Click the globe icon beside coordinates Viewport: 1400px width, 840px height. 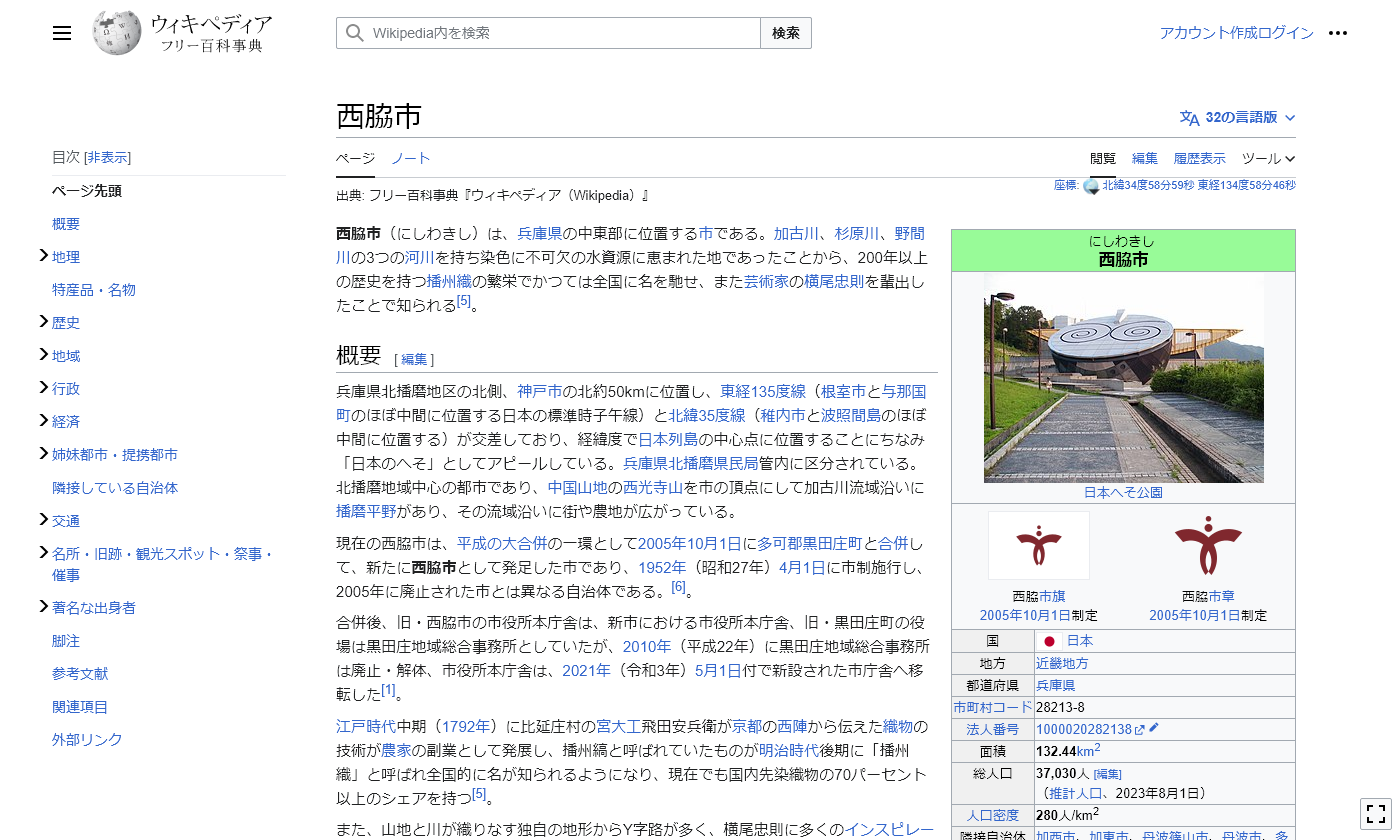[1091, 186]
